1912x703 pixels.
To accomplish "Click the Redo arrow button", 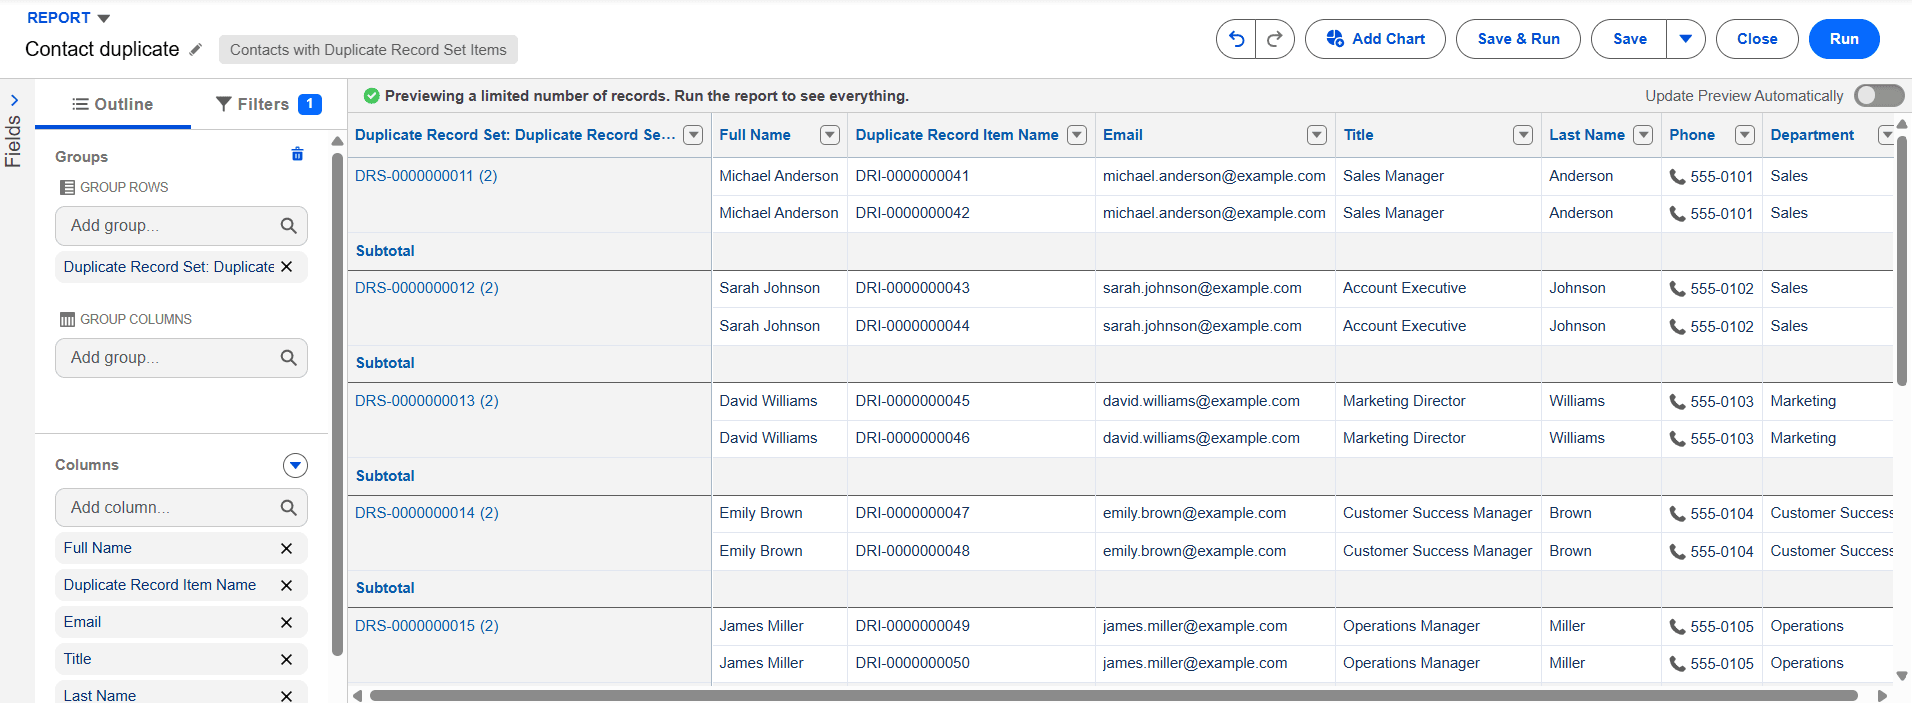I will click(1275, 39).
